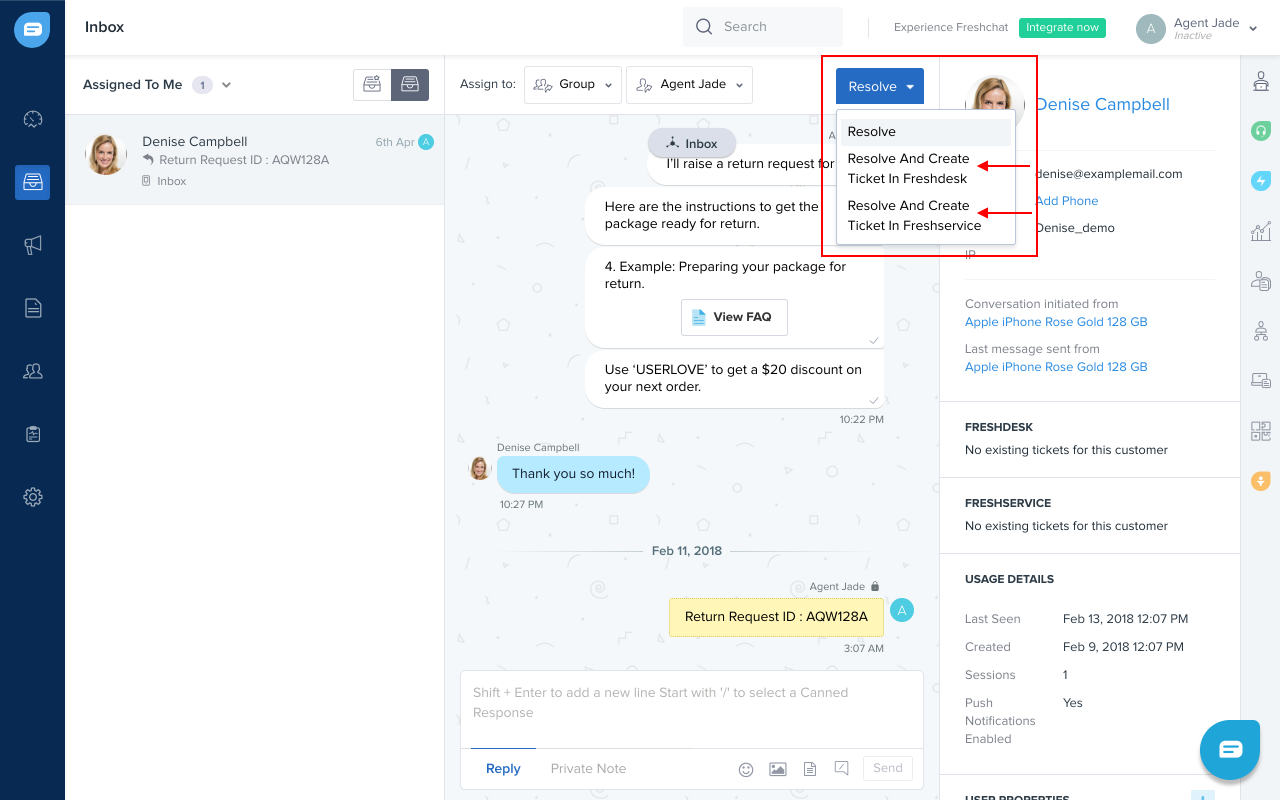Viewport: 1280px width, 800px height.
Task: Click the orange download circle icon
Action: [x=1261, y=481]
